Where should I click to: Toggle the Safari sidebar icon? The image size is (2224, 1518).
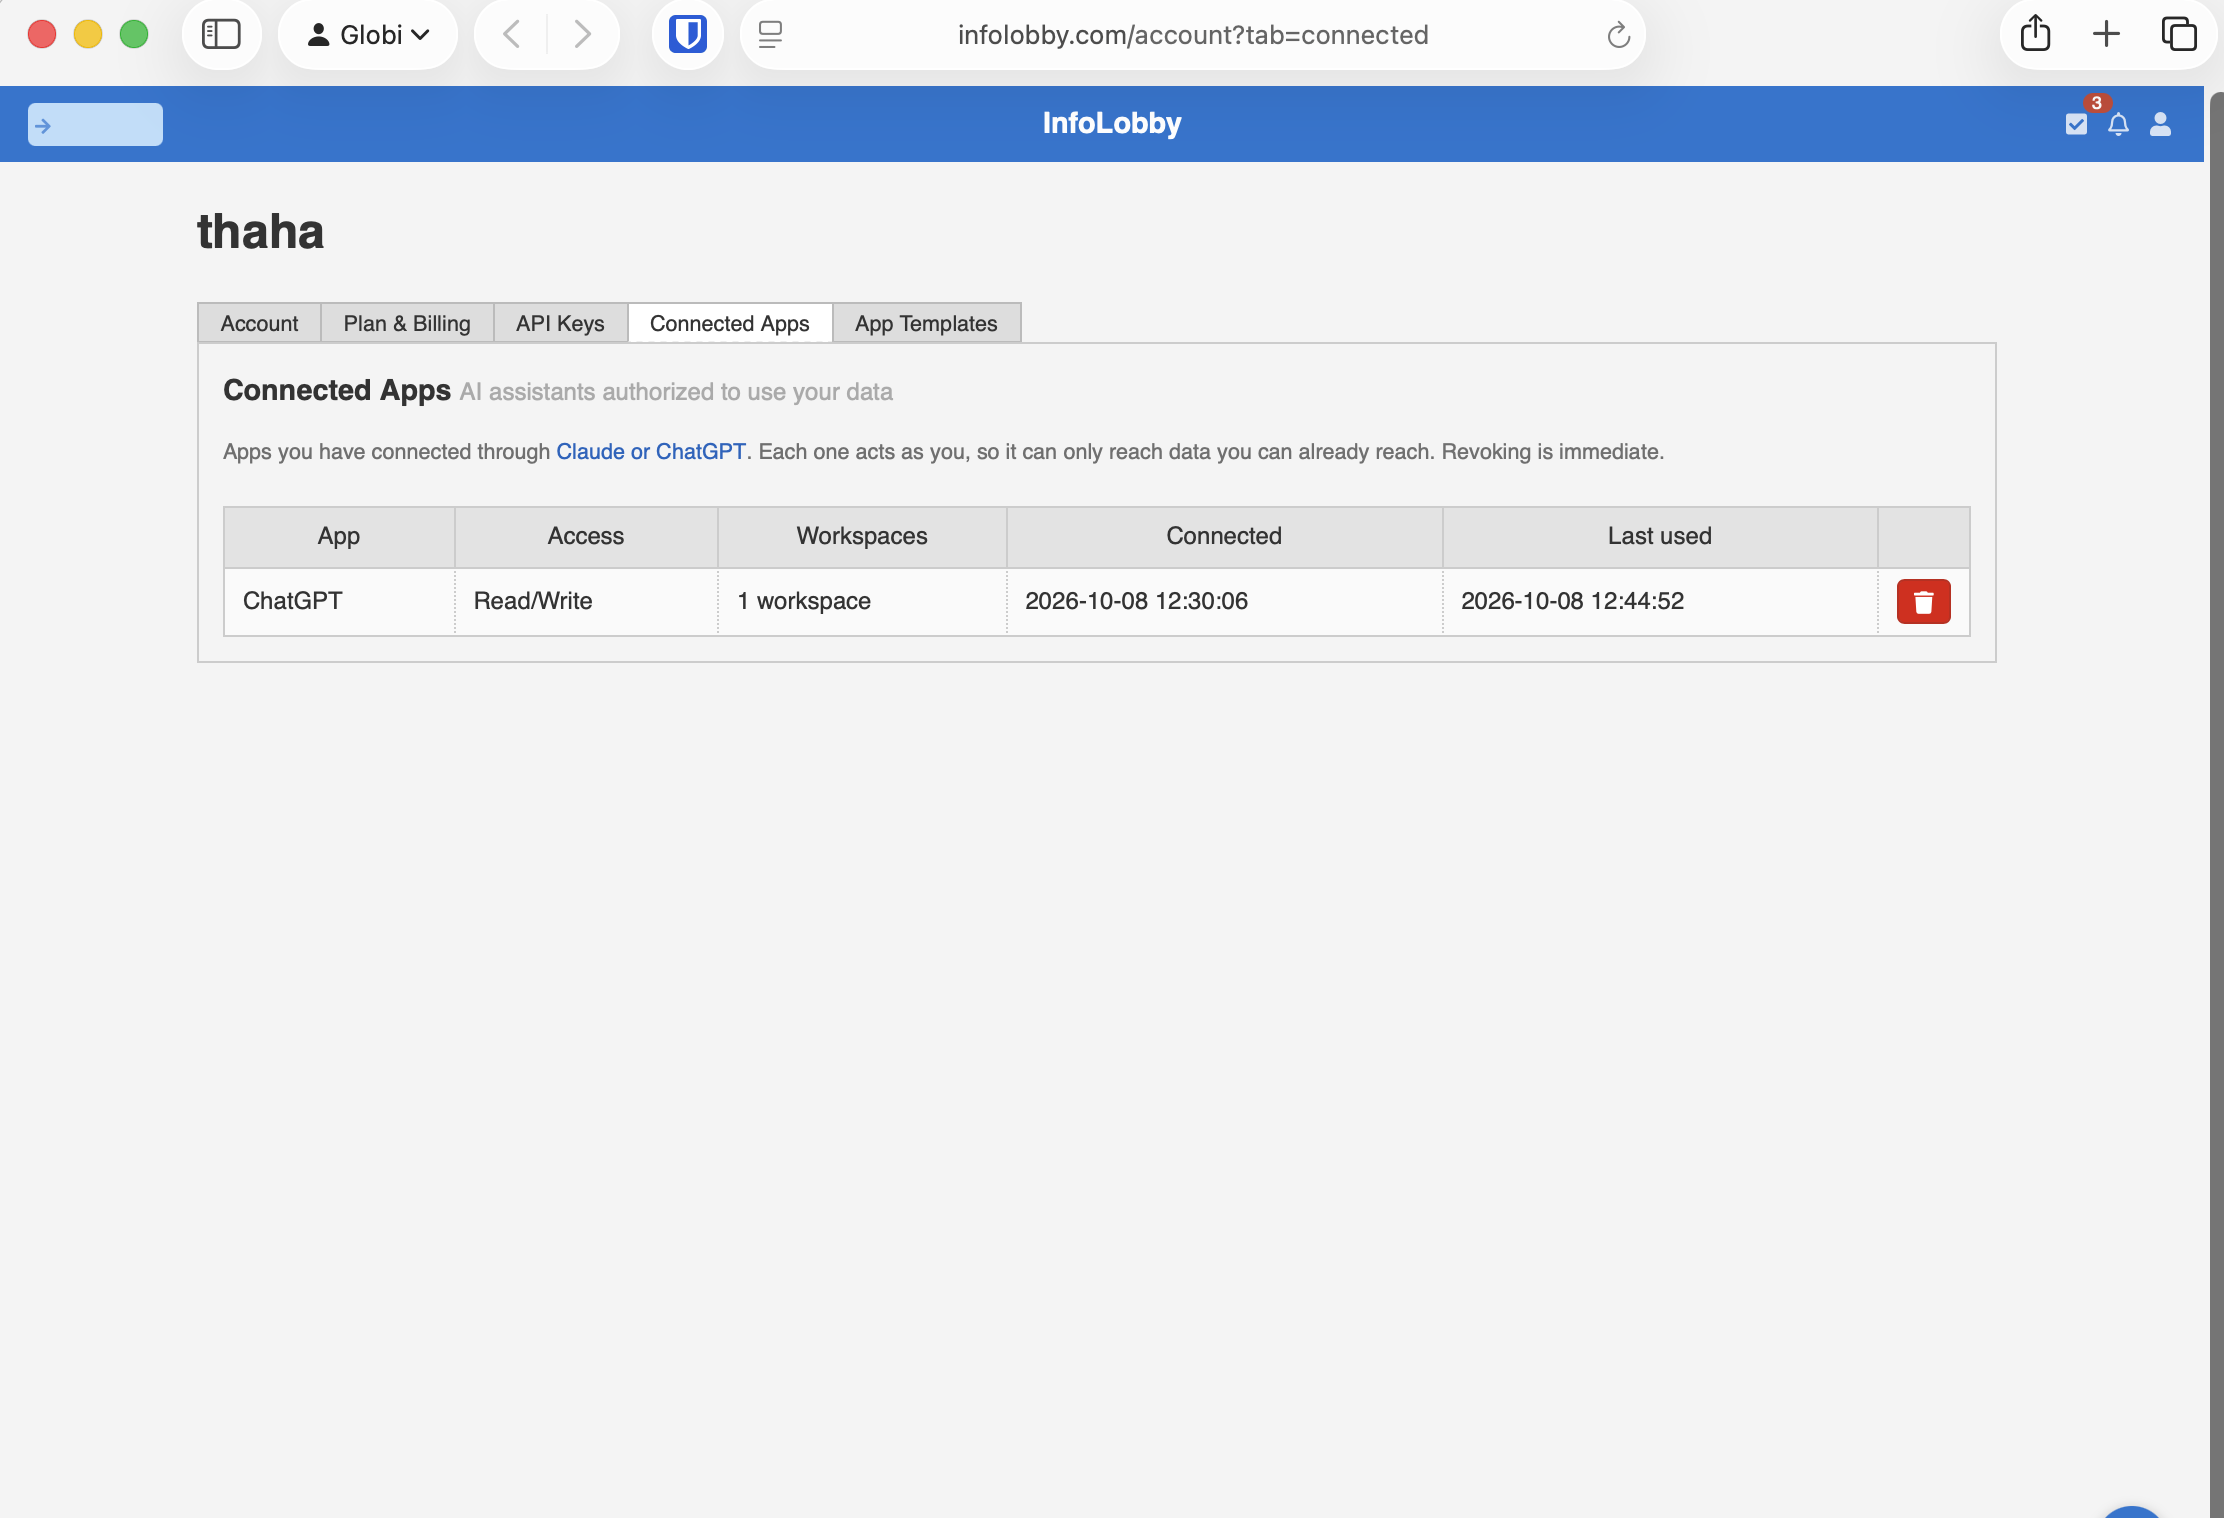(x=221, y=35)
